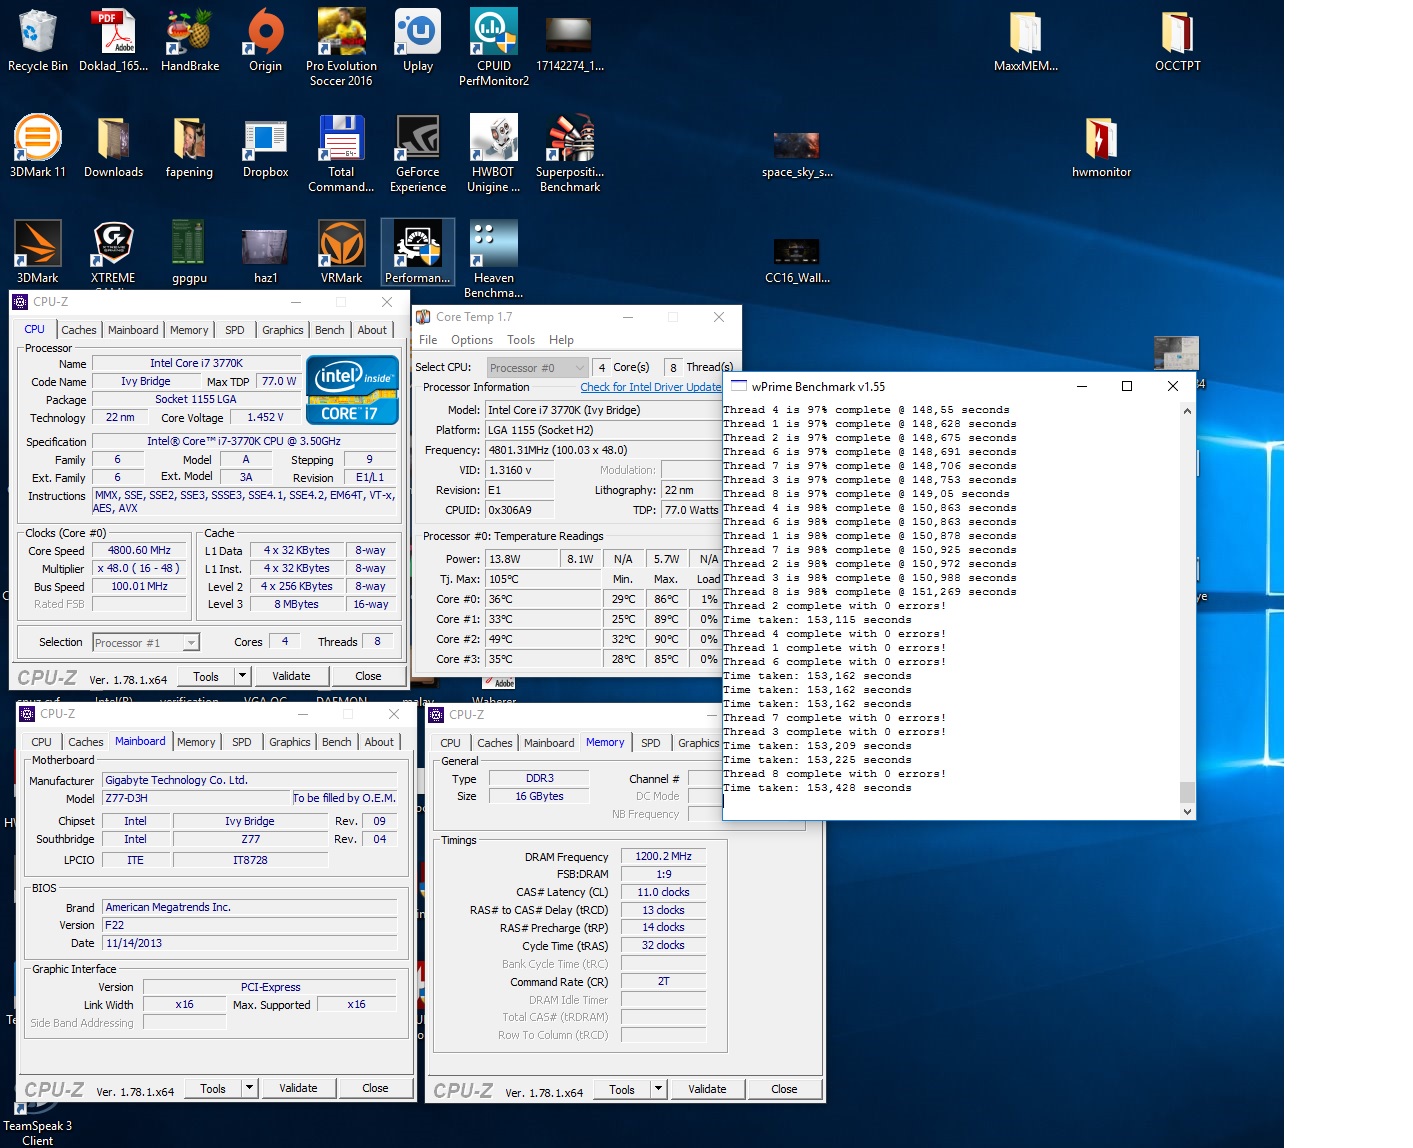Switch to Caches tab in top CPU-Z
This screenshot has height=1148, width=1413.
[79, 330]
